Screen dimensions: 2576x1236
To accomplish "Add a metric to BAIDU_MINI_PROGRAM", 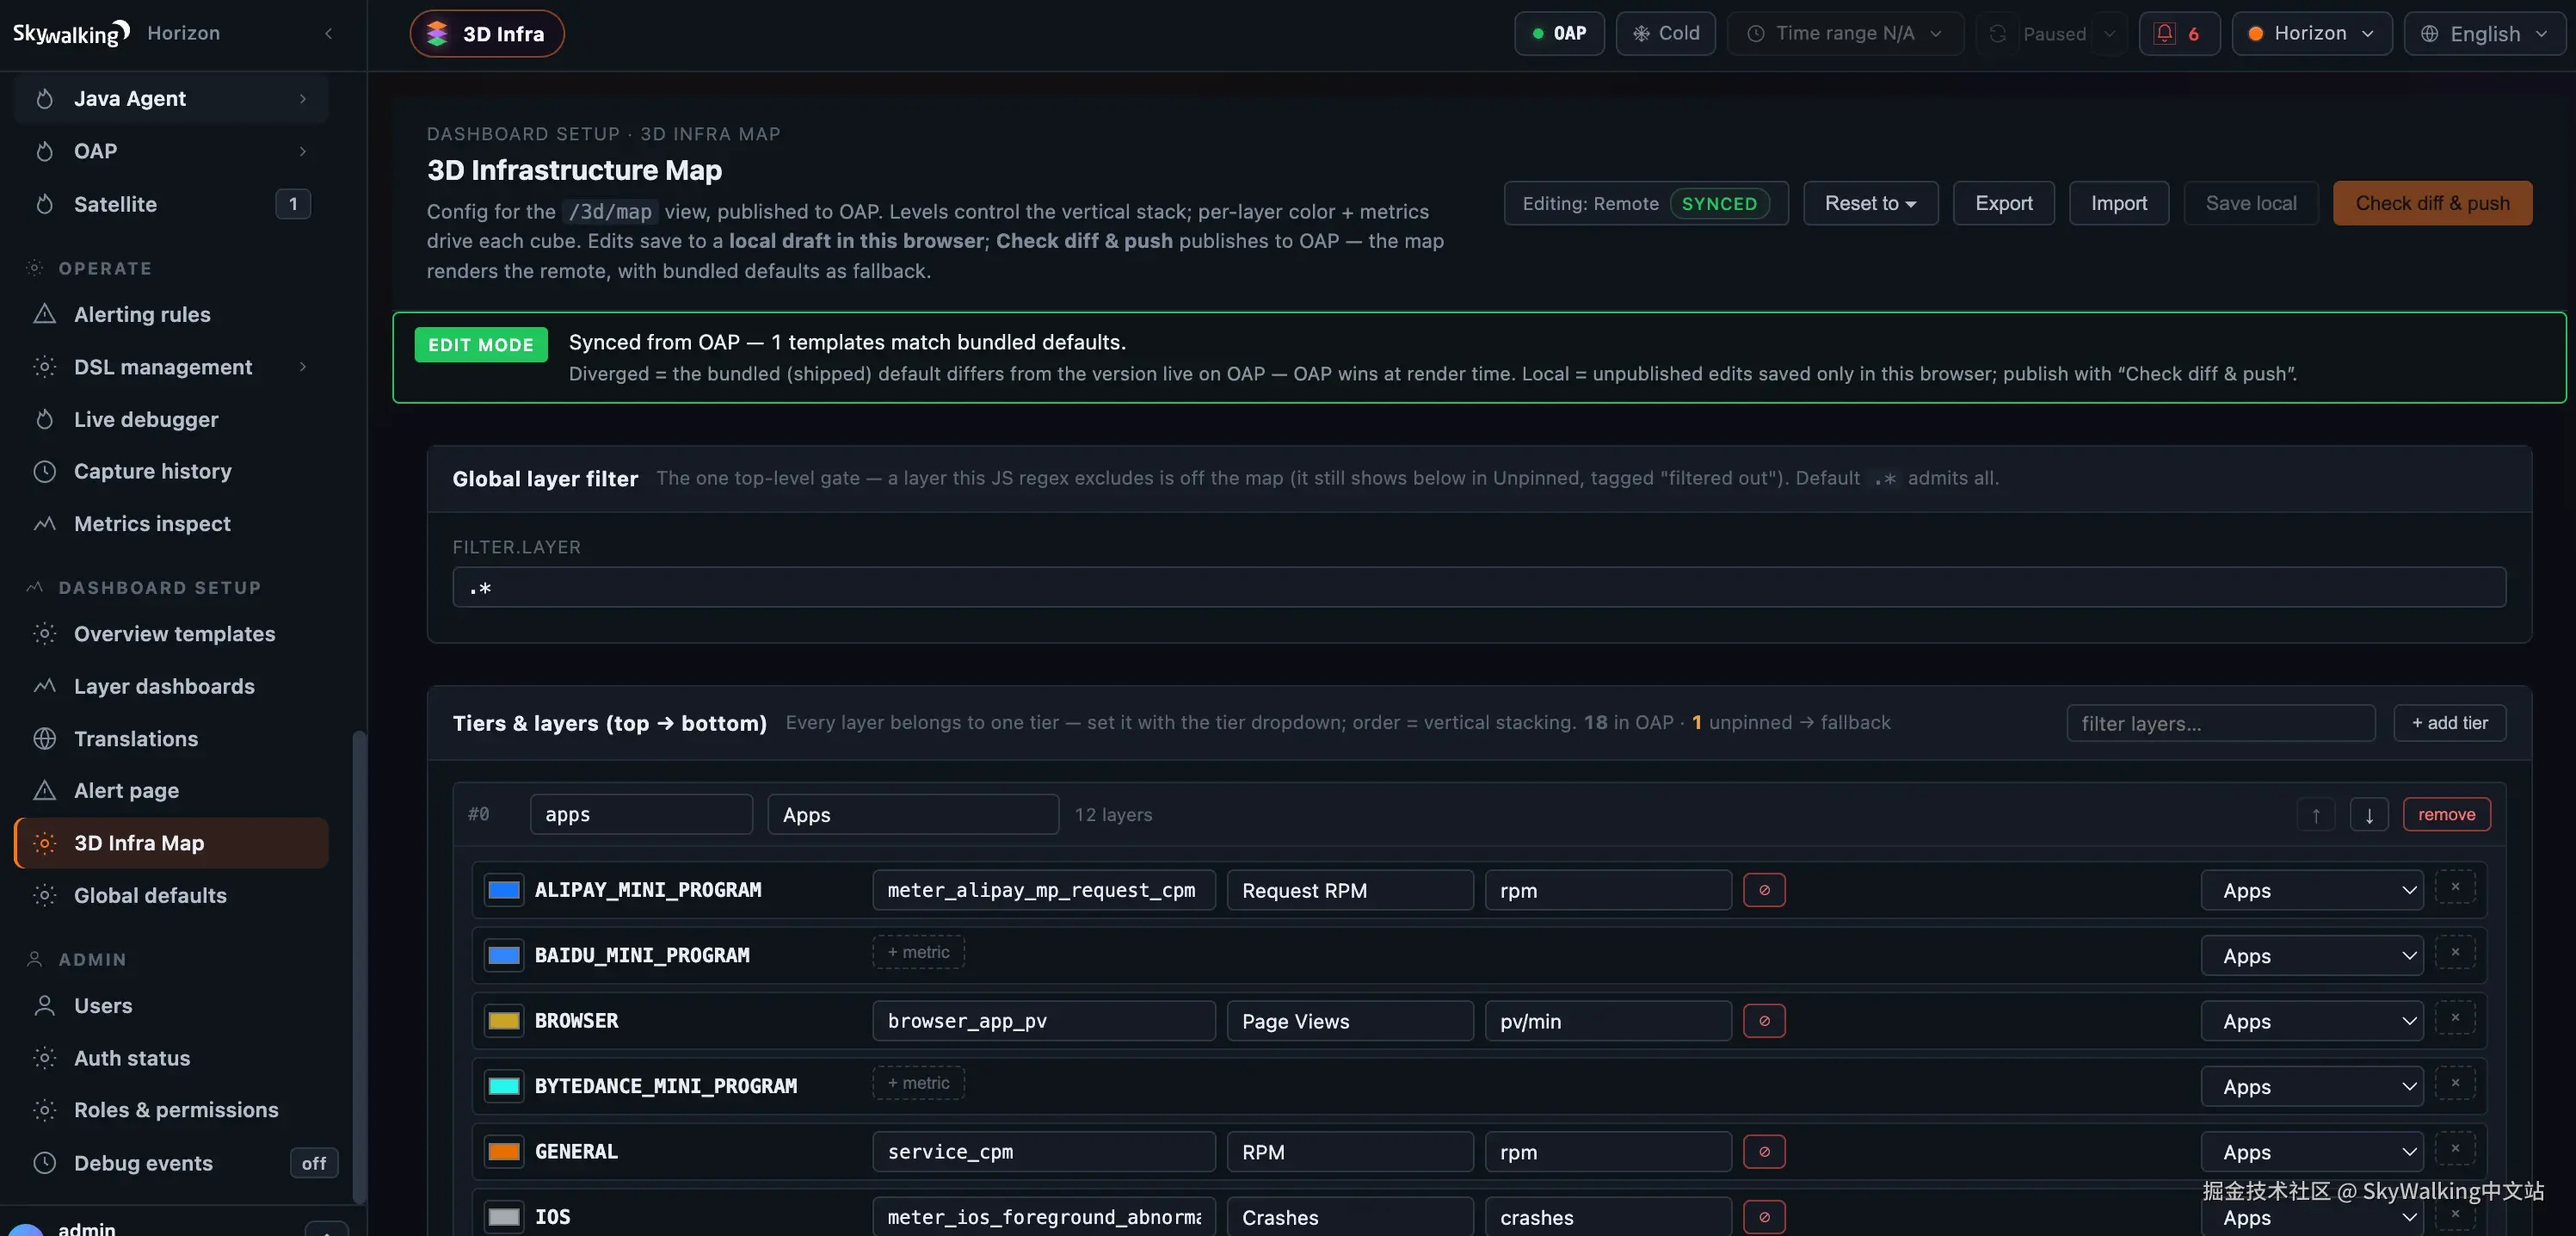I will point(918,952).
